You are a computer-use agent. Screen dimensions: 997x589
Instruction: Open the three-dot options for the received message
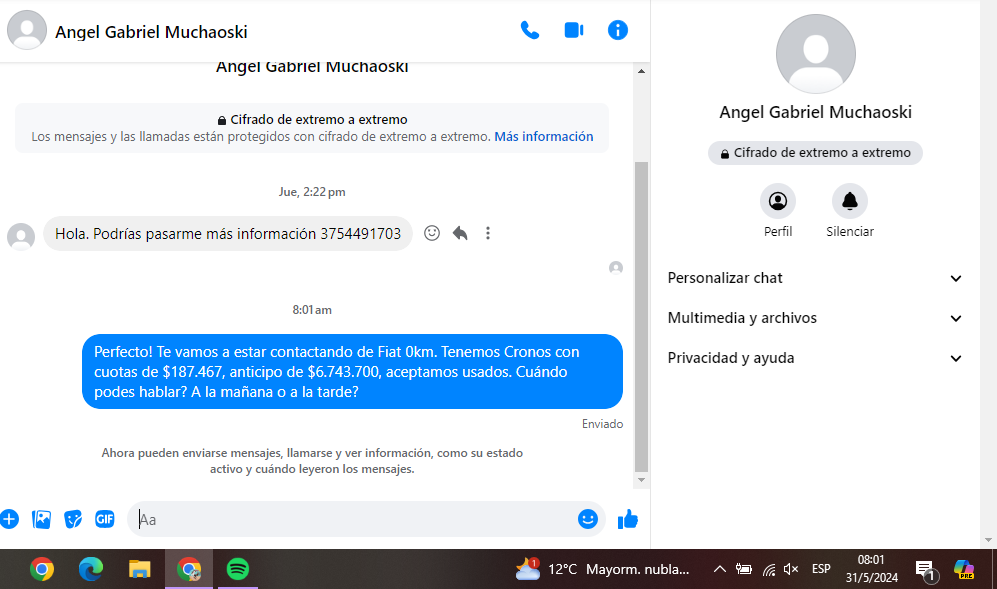click(488, 233)
